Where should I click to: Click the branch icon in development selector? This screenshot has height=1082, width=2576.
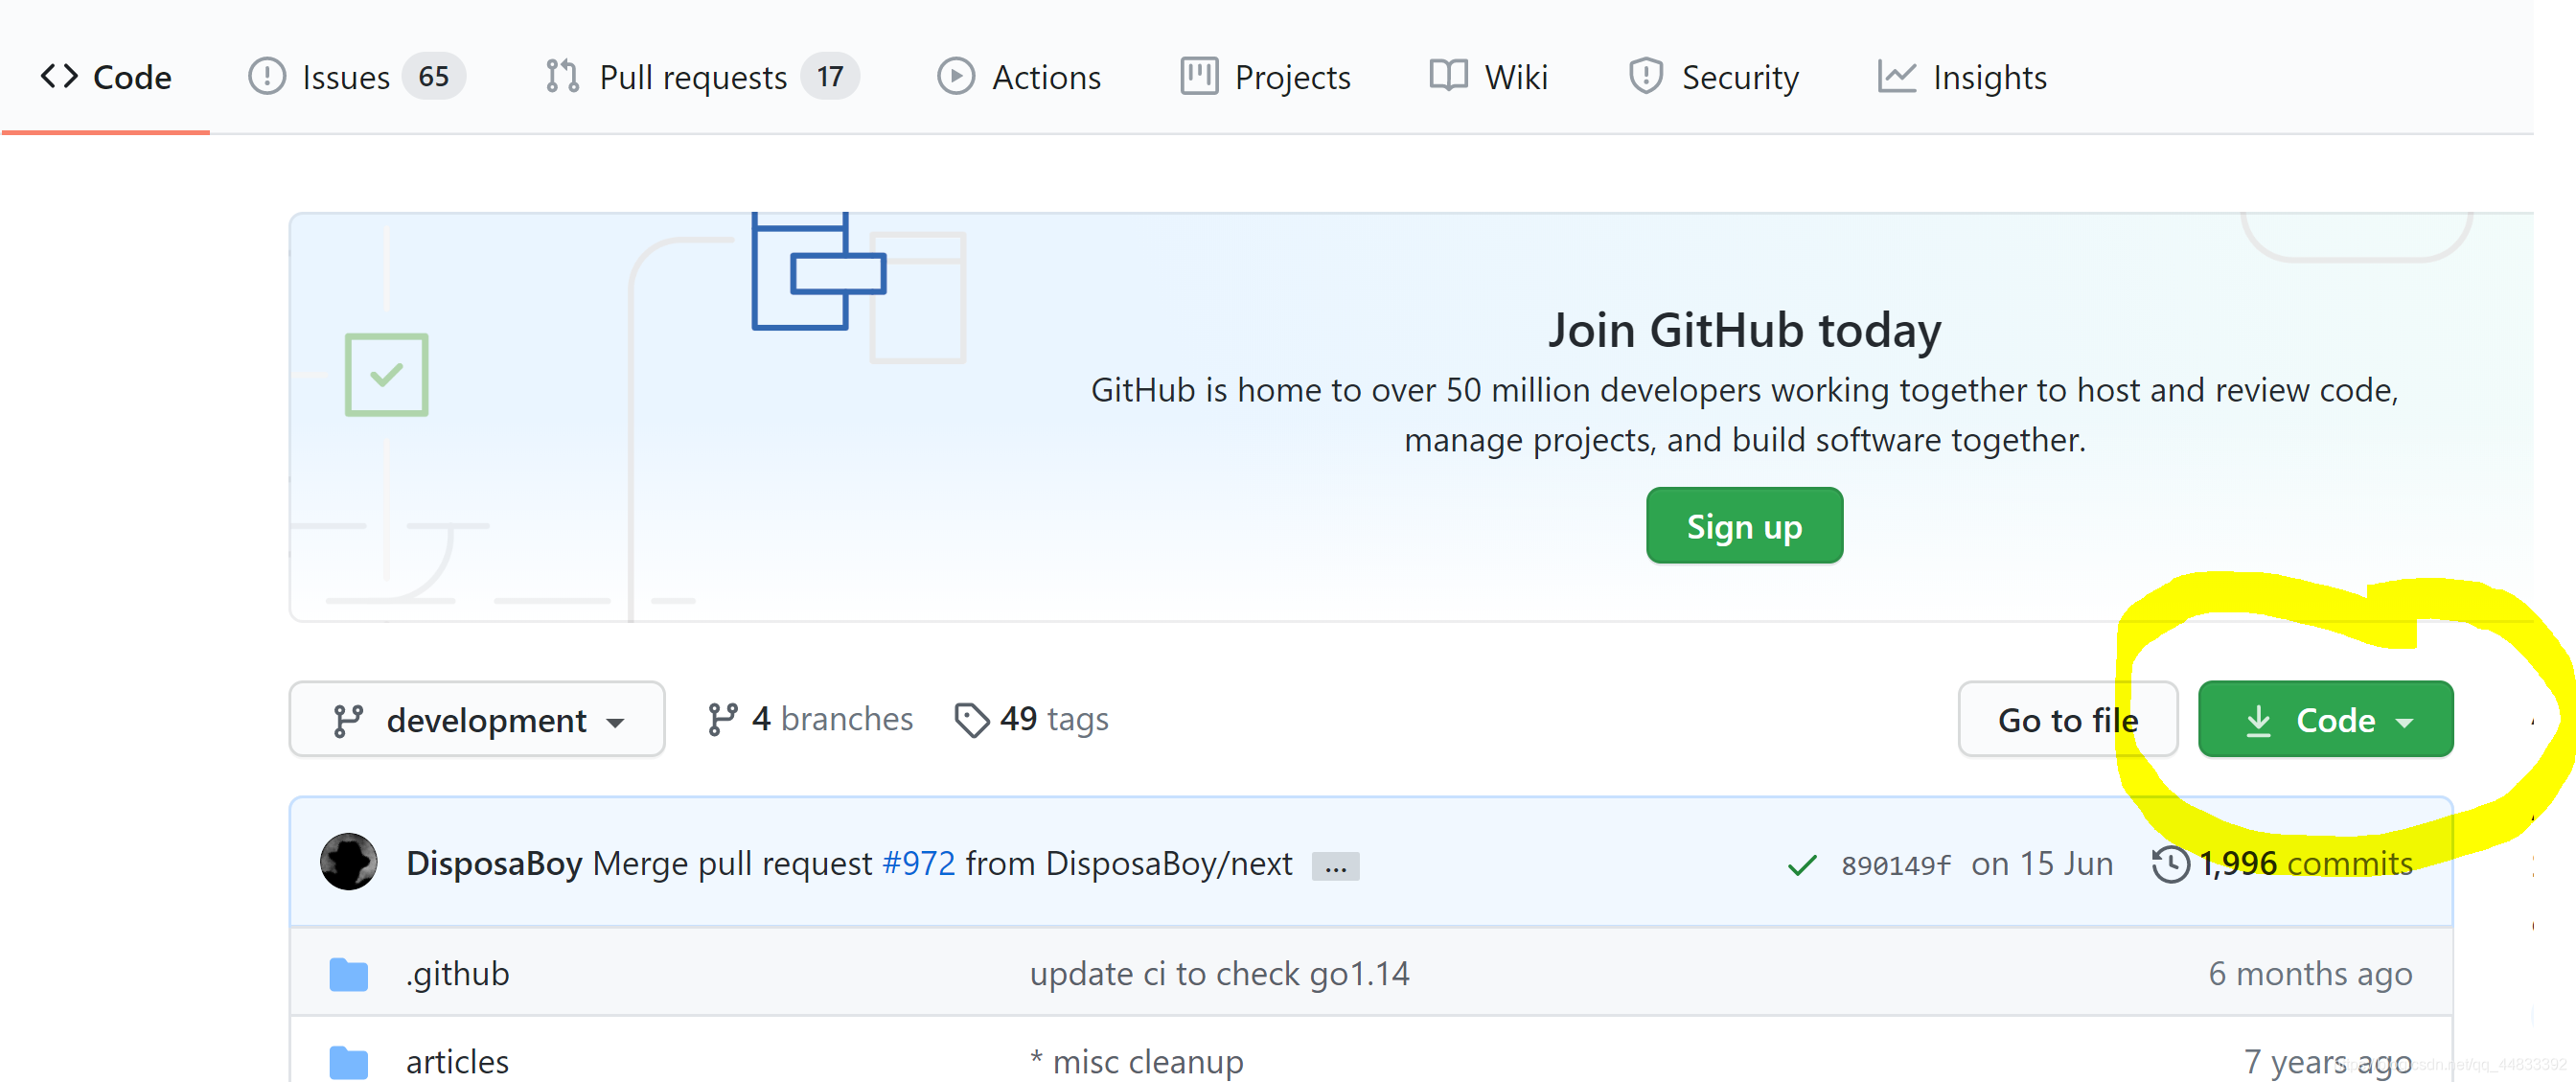click(347, 721)
